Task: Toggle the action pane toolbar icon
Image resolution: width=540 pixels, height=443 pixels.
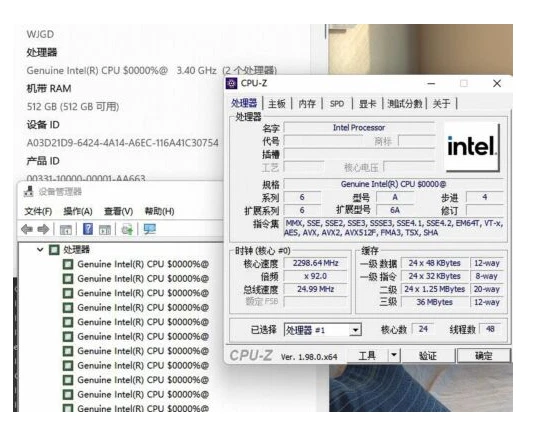Action: 105,230
